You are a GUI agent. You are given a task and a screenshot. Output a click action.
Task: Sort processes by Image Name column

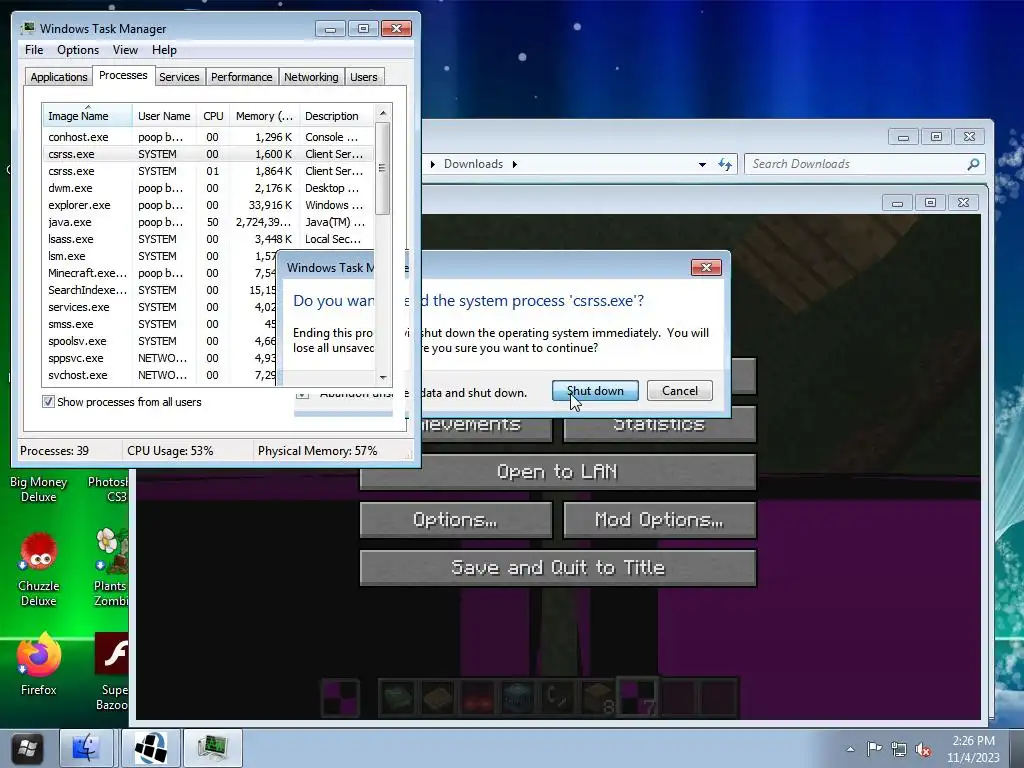(87, 116)
